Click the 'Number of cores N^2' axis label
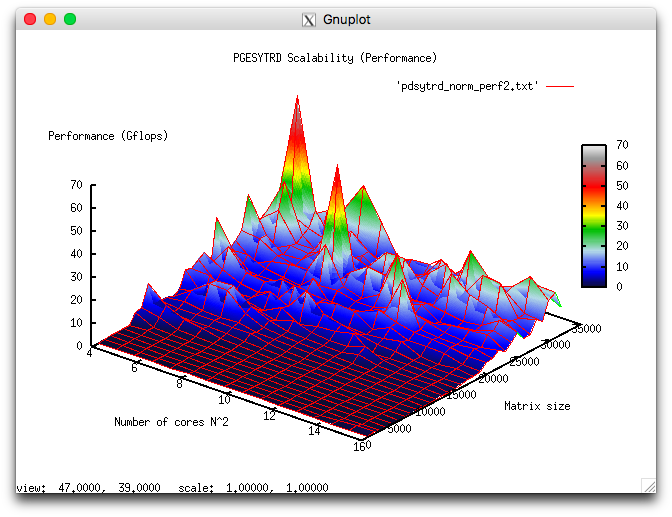The width and height of the screenshot is (672, 517). click(x=171, y=422)
